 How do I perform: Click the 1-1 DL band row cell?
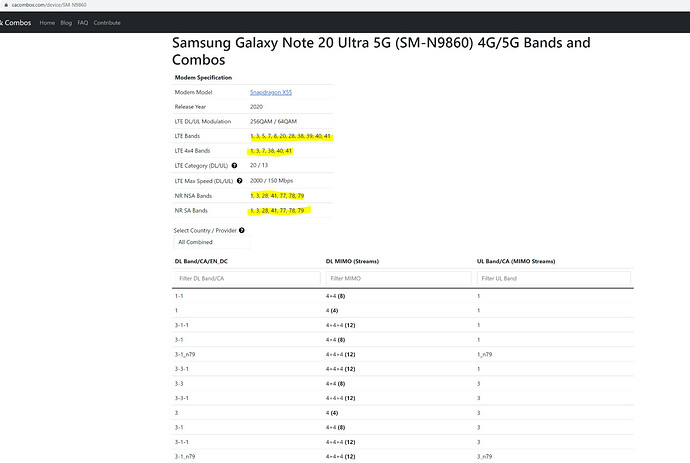tap(179, 296)
